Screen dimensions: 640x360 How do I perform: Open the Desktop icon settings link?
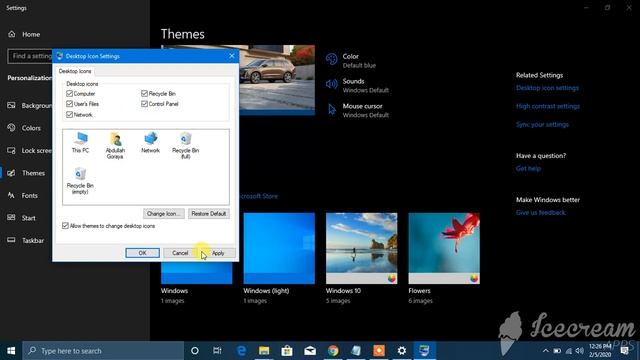coord(547,88)
